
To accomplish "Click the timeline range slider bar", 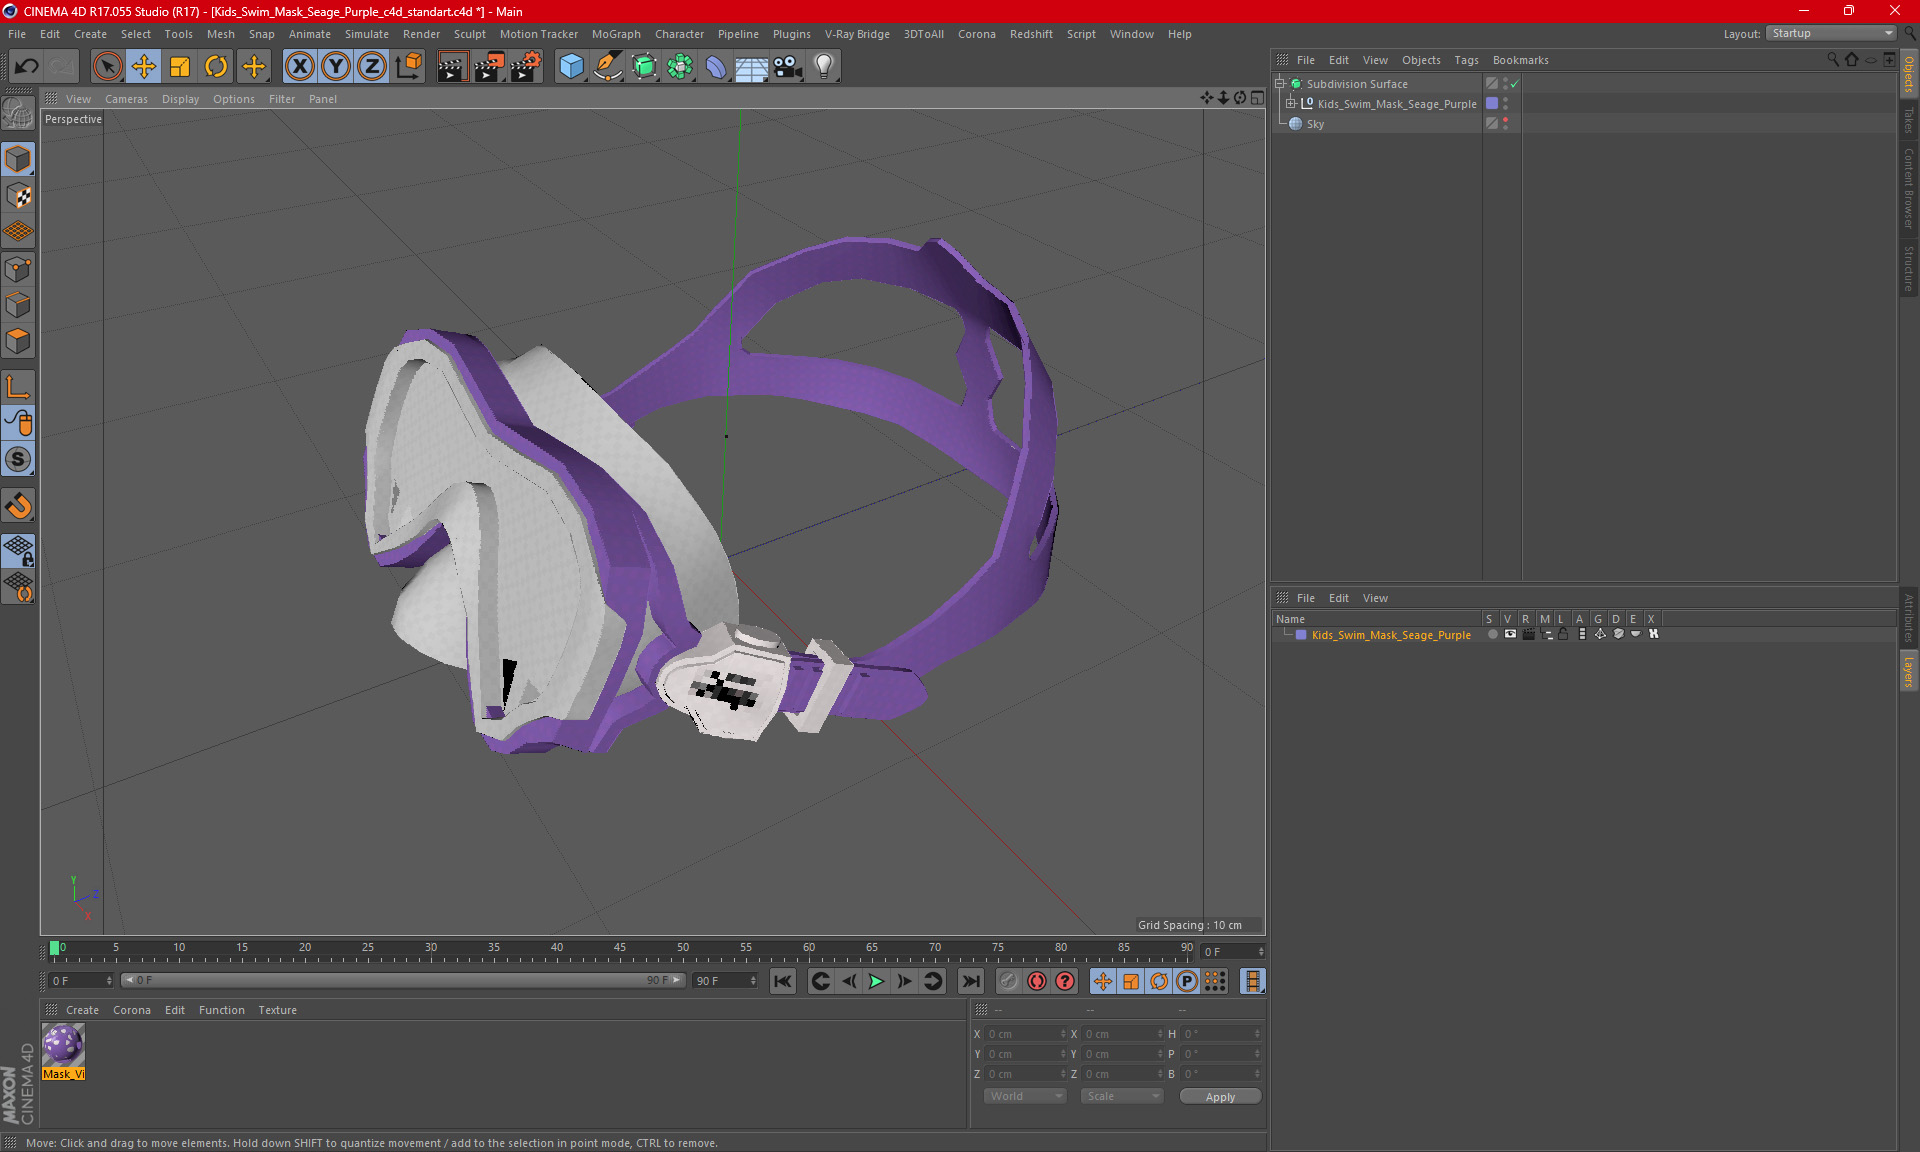I will 403,981.
